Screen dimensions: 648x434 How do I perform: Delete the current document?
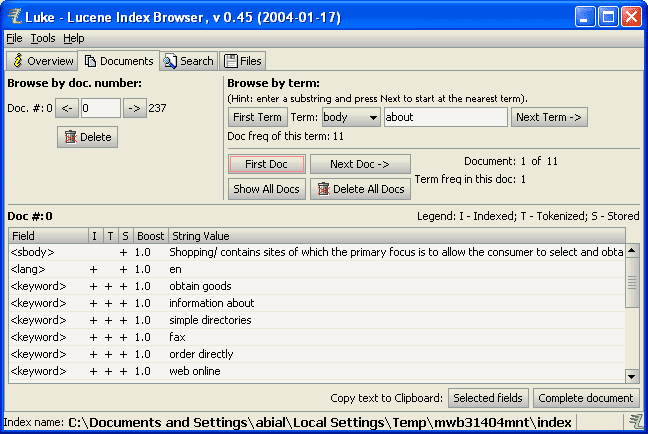coord(88,137)
